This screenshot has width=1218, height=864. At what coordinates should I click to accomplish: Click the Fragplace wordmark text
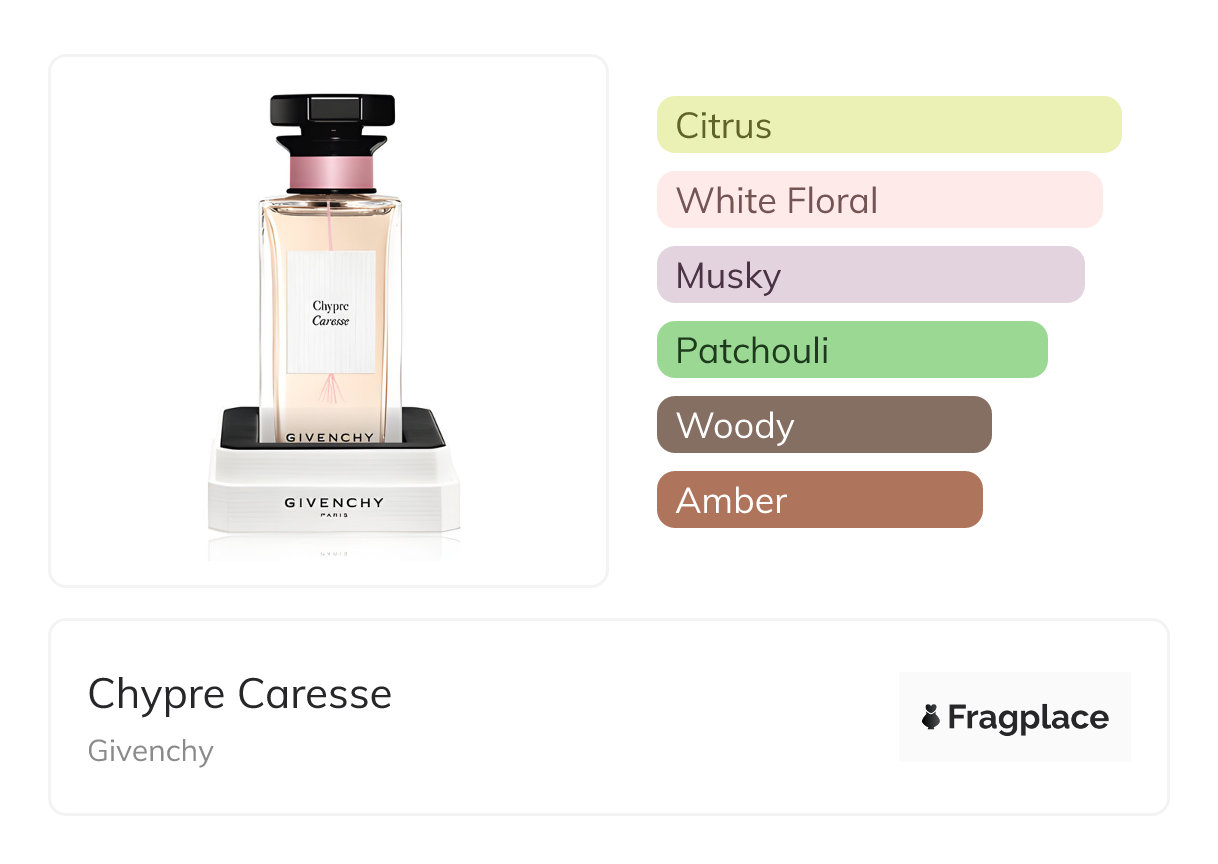[1028, 717]
